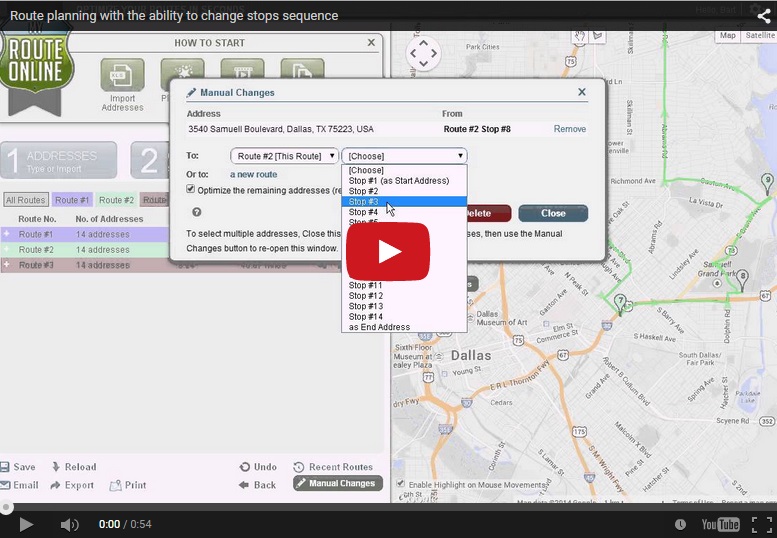Expand the Route #3 row plus icon
Screen dimensions: 777x538
click(x=6, y=265)
